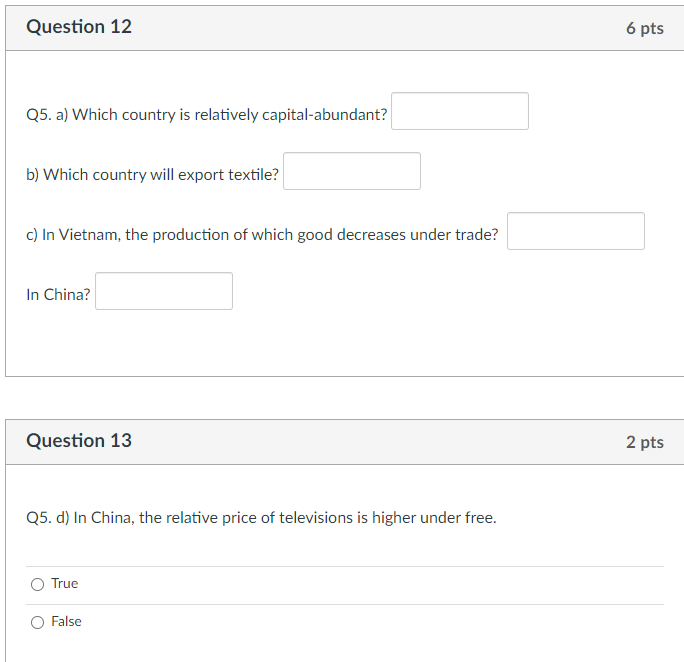
Task: Click the 'True' option label
Action: (x=65, y=584)
